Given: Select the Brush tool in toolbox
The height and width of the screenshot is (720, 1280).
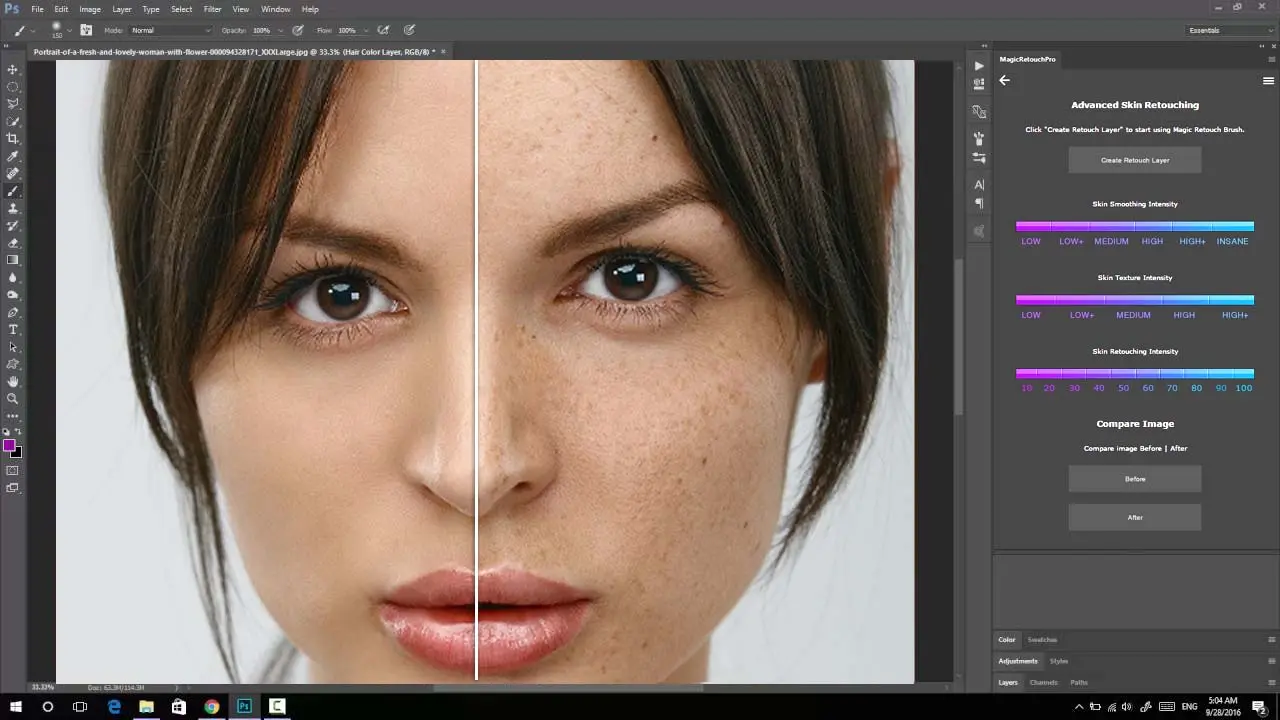Looking at the screenshot, I should point(13,191).
